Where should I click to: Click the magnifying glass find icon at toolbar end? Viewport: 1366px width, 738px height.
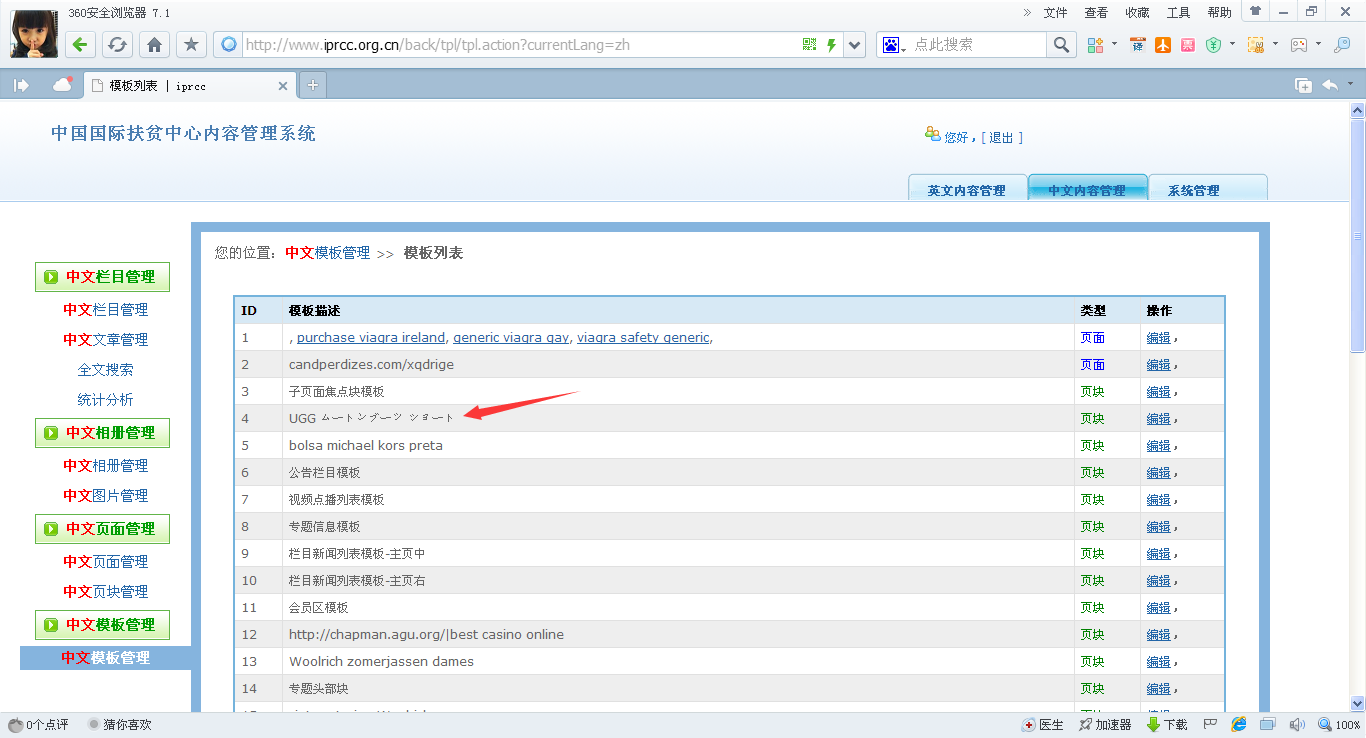click(1342, 45)
